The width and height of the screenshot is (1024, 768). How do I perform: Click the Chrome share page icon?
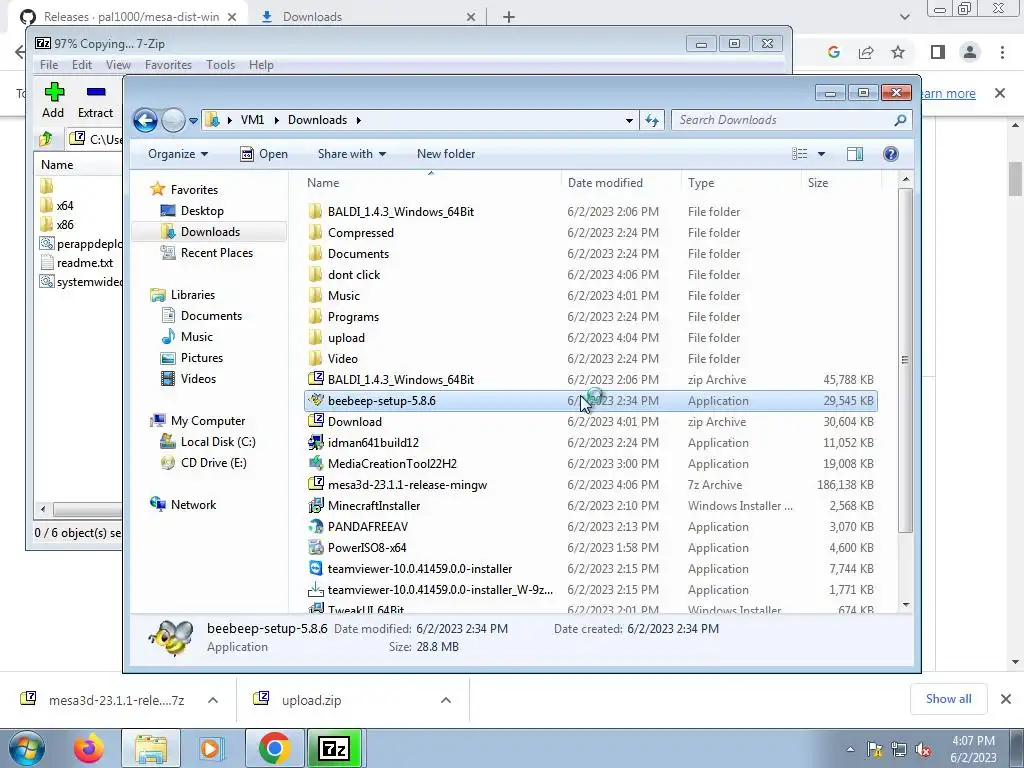click(866, 52)
